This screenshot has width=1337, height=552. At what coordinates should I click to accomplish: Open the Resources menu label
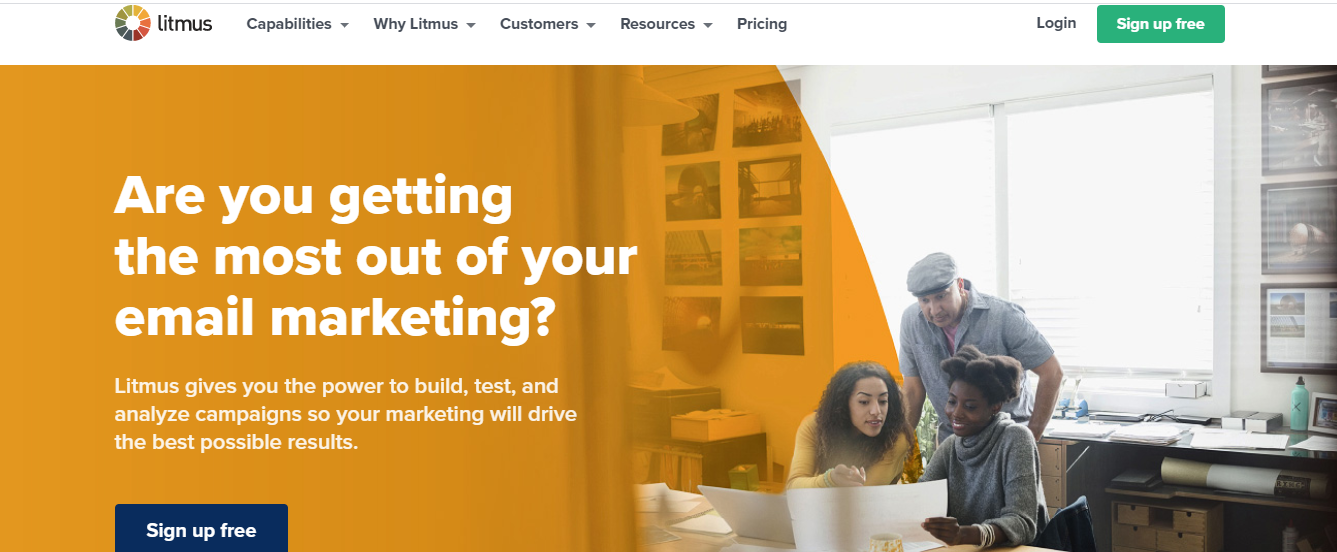pos(658,24)
